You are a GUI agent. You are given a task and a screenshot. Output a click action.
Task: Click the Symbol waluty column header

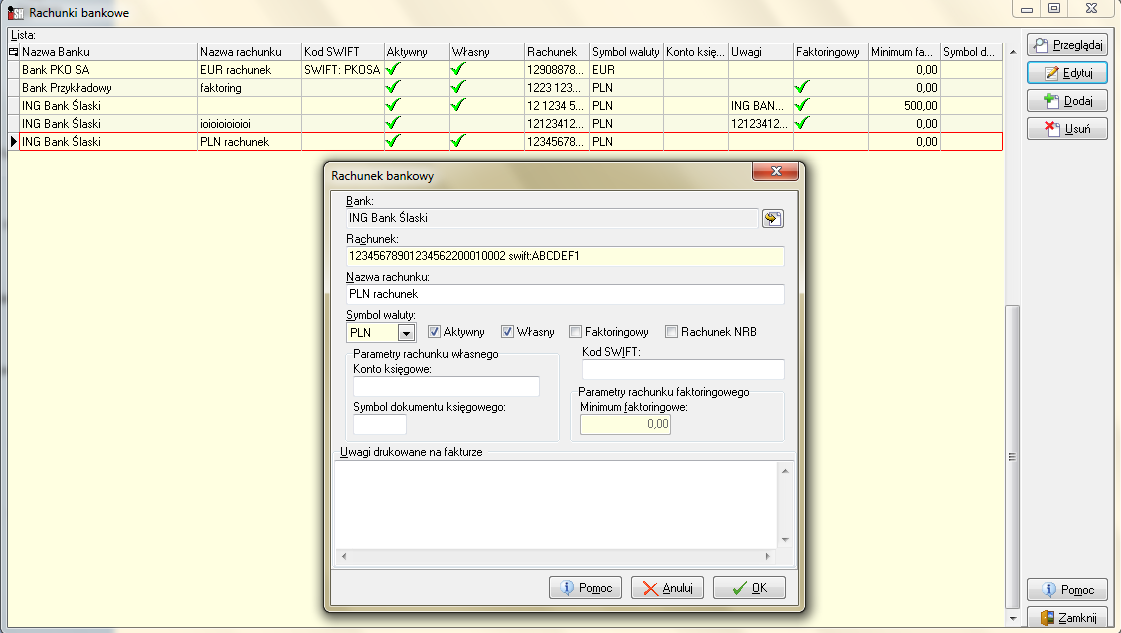(x=626, y=51)
